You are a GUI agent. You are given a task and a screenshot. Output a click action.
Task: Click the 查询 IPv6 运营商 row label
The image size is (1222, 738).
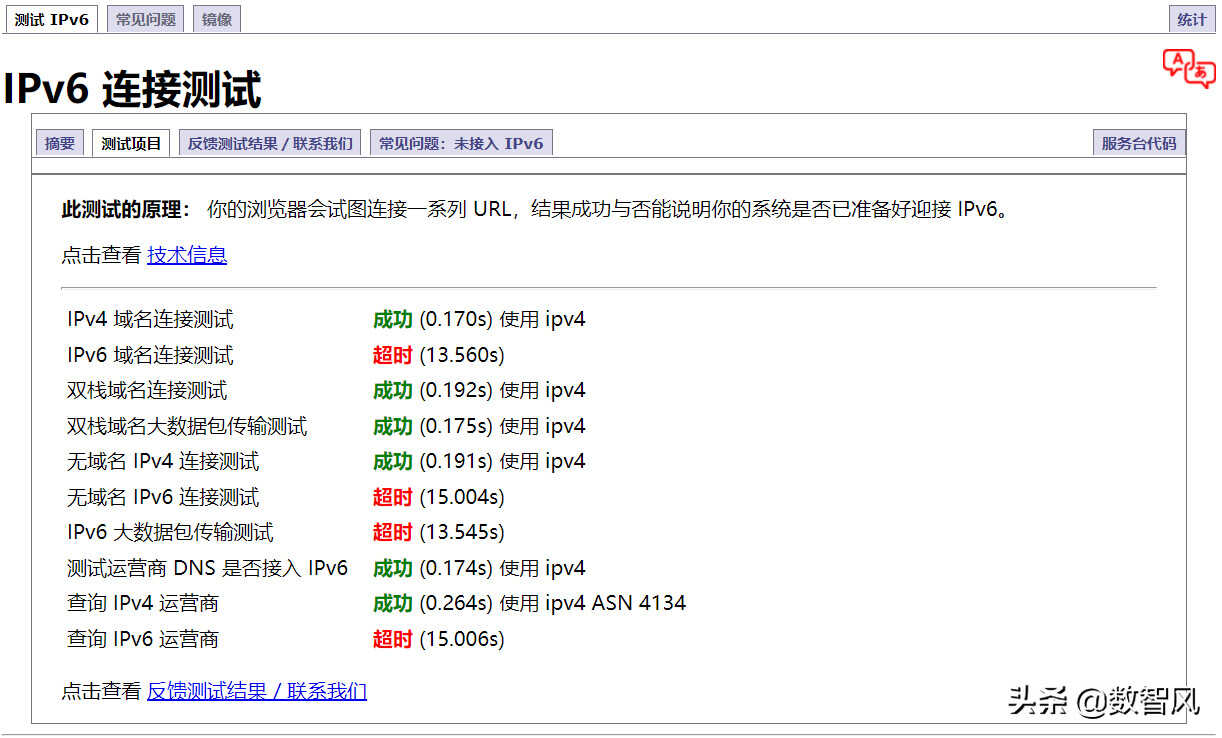pos(143,639)
